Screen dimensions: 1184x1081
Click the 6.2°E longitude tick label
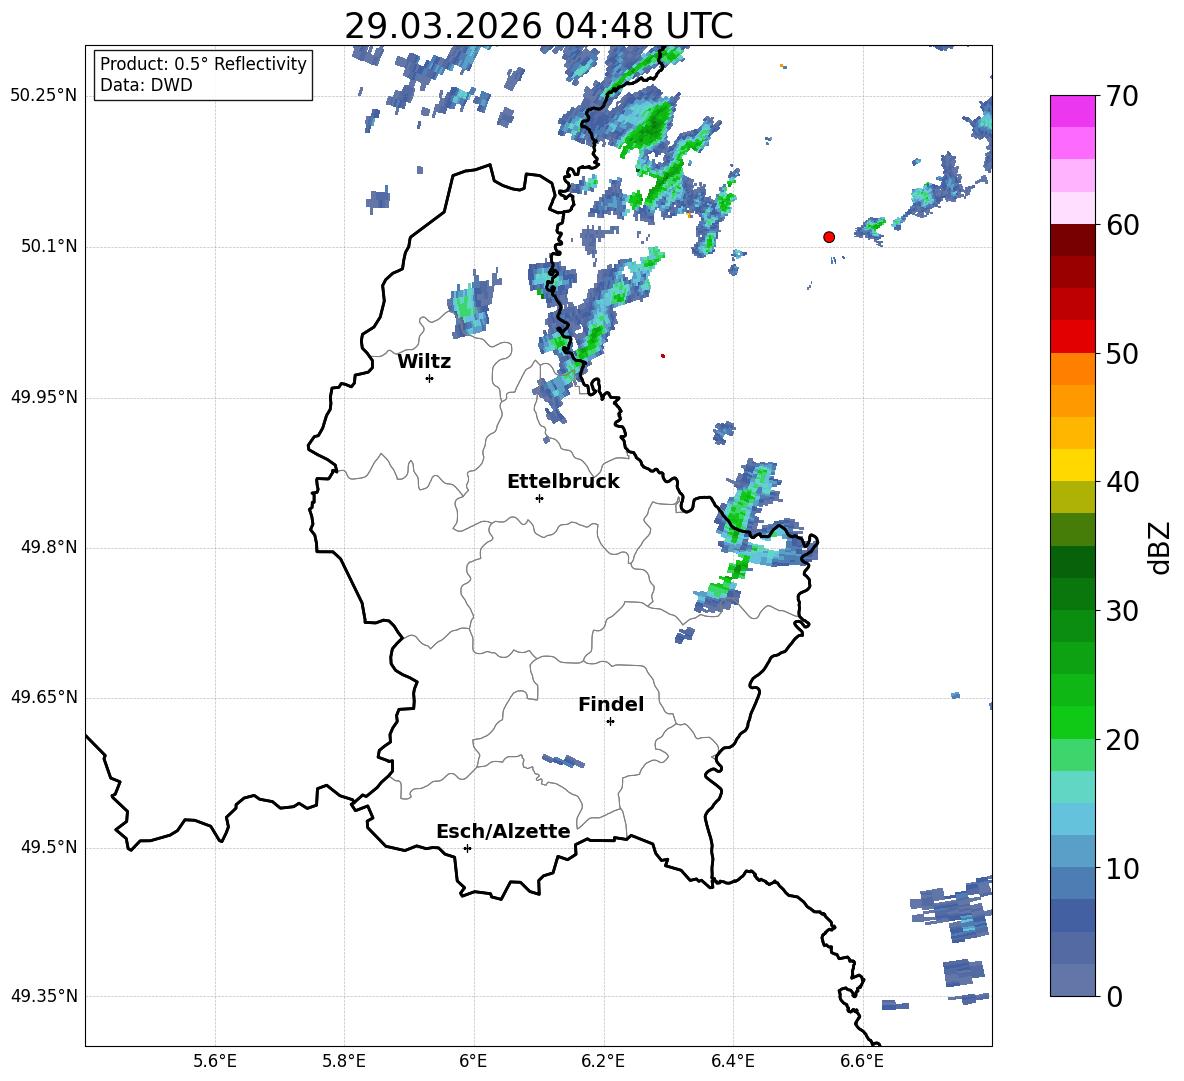click(x=603, y=1061)
